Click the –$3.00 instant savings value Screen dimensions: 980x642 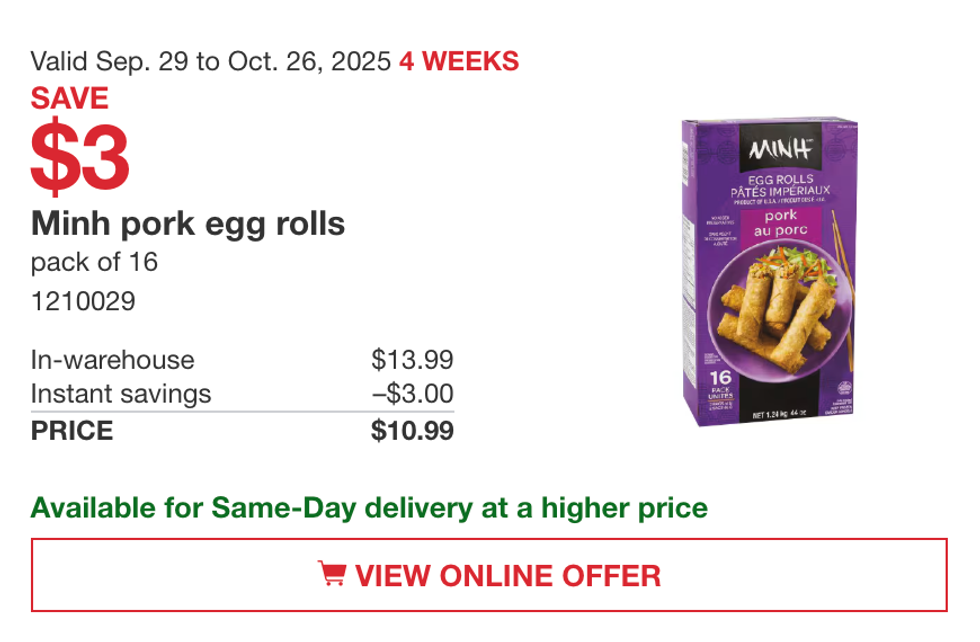[x=412, y=394]
